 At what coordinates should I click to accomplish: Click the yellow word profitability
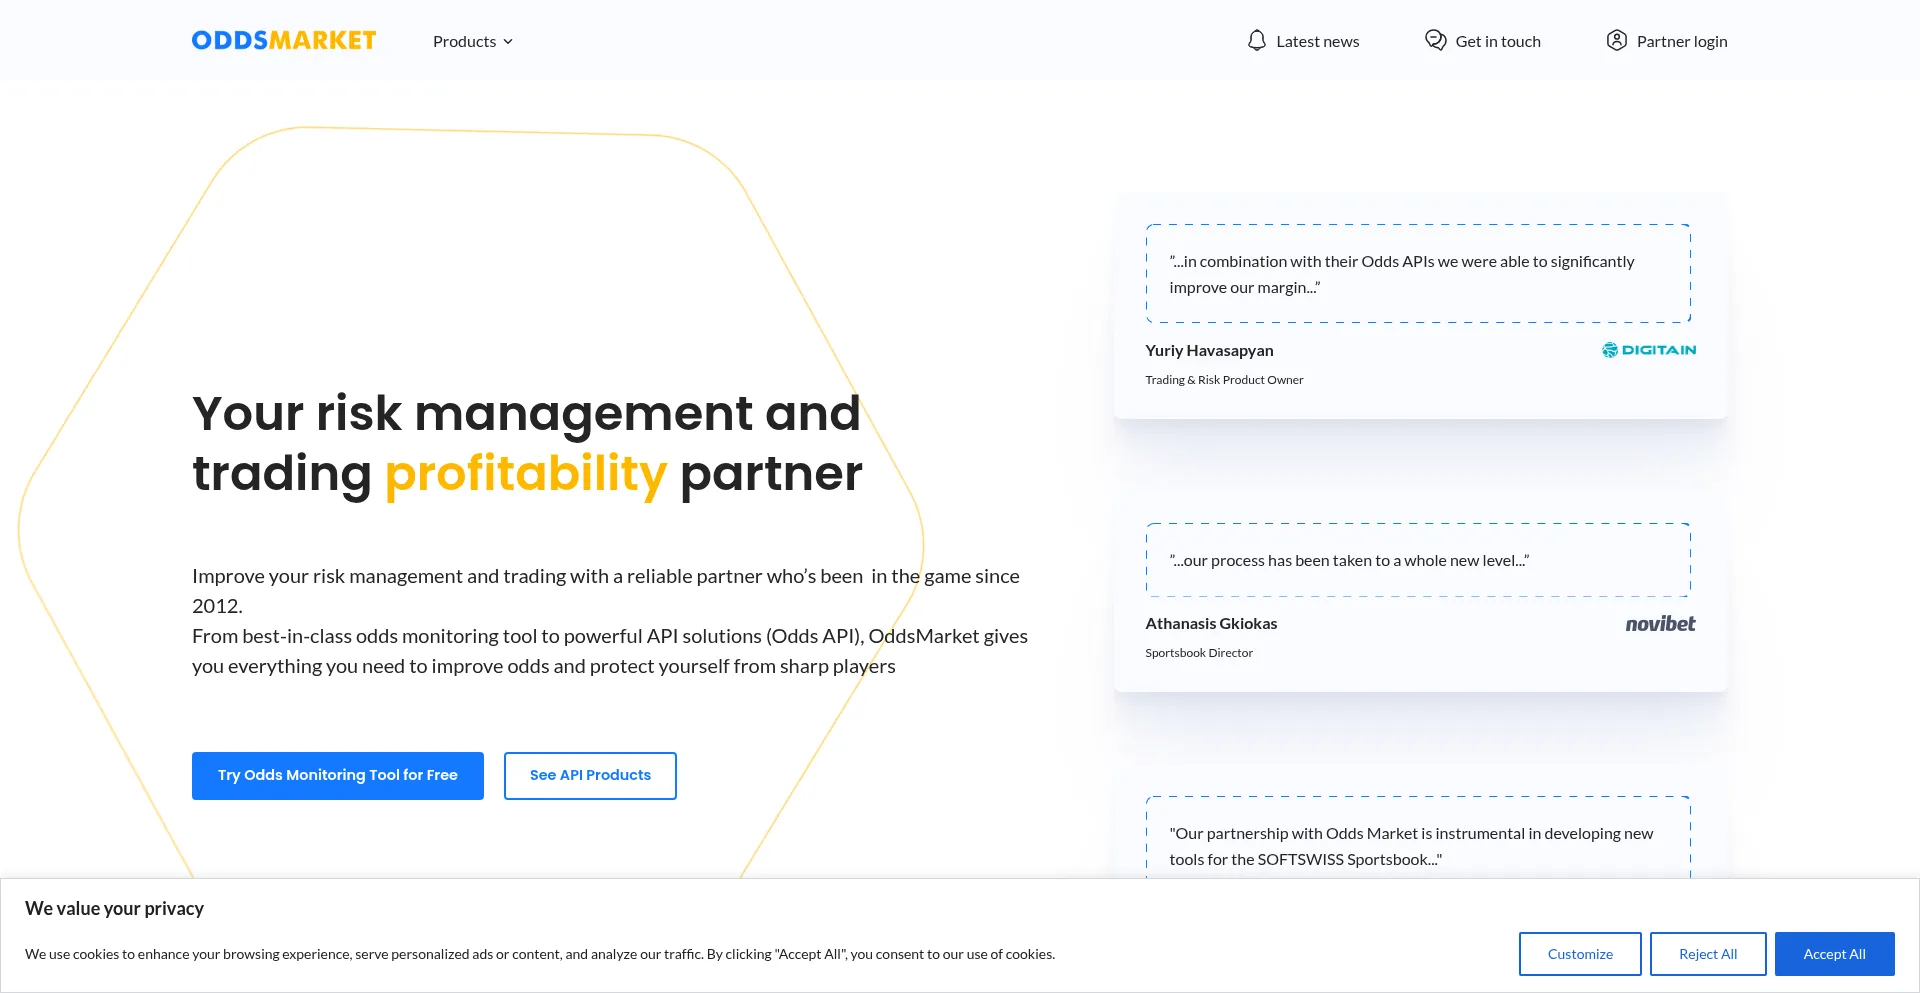(526, 474)
